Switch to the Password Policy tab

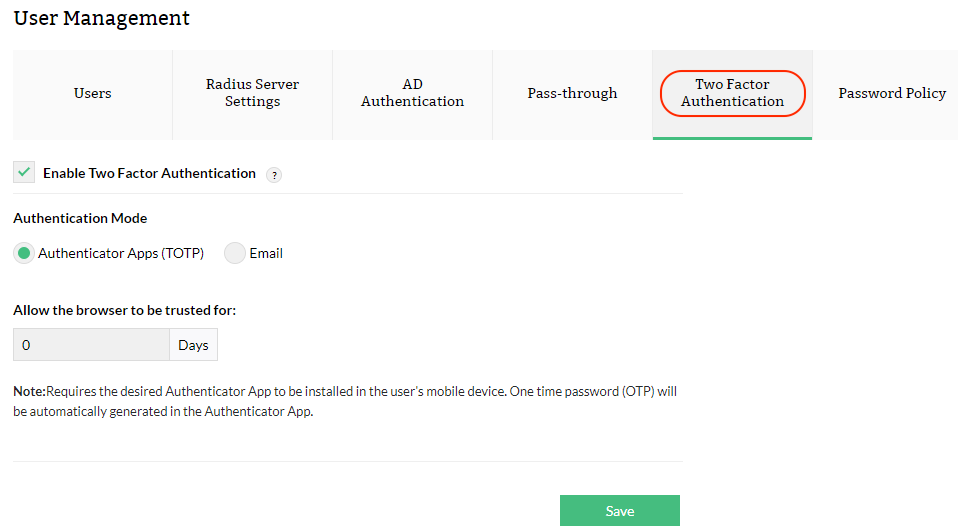(x=891, y=94)
